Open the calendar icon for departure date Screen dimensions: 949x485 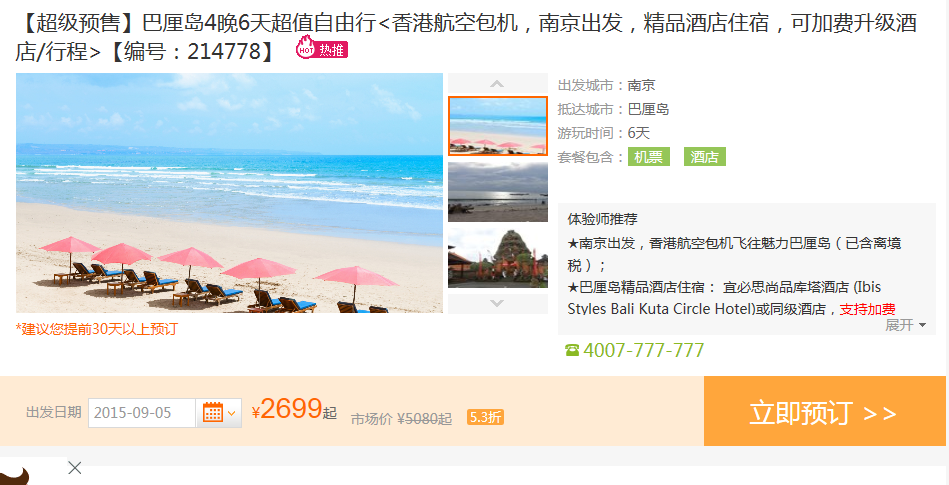212,413
